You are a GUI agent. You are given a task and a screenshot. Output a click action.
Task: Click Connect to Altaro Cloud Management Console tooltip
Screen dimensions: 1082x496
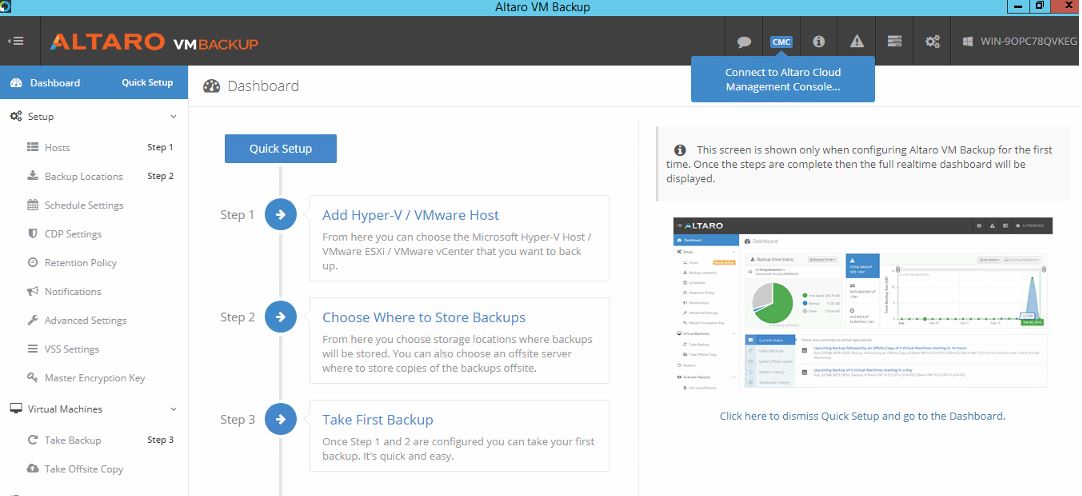[783, 79]
